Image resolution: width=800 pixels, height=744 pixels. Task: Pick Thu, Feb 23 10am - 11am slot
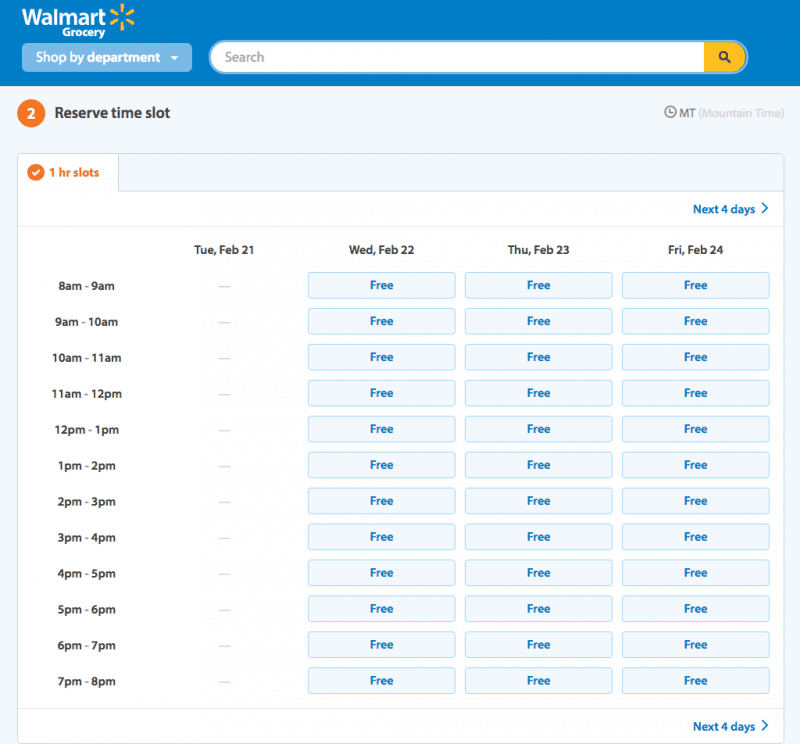coord(539,357)
